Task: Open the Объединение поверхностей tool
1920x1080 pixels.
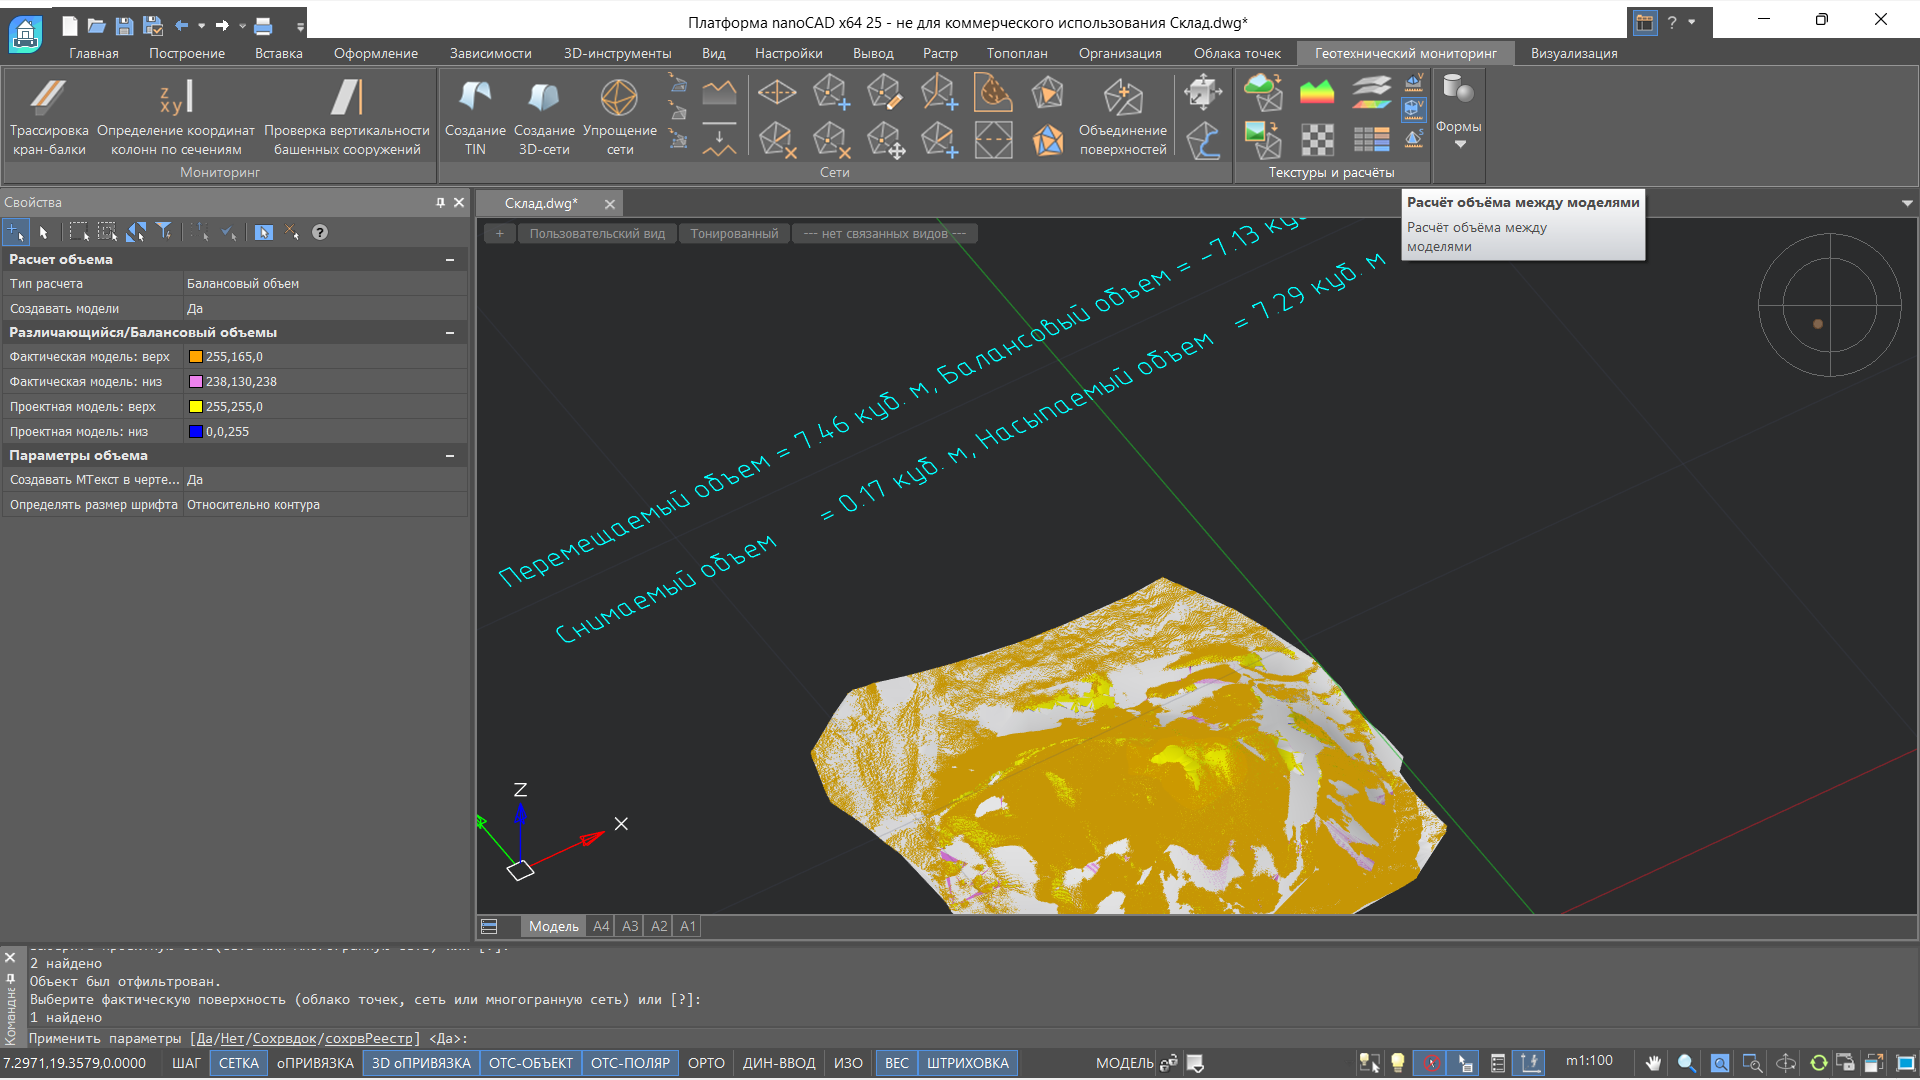Action: click(1122, 98)
